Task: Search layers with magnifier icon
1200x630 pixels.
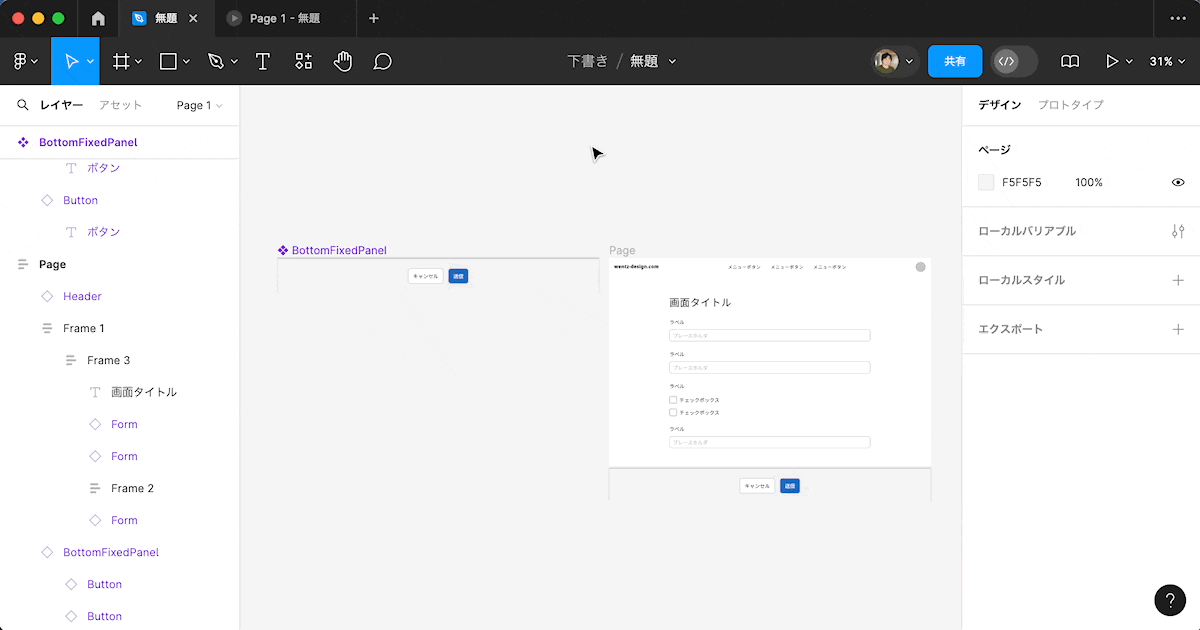Action: coord(22,105)
